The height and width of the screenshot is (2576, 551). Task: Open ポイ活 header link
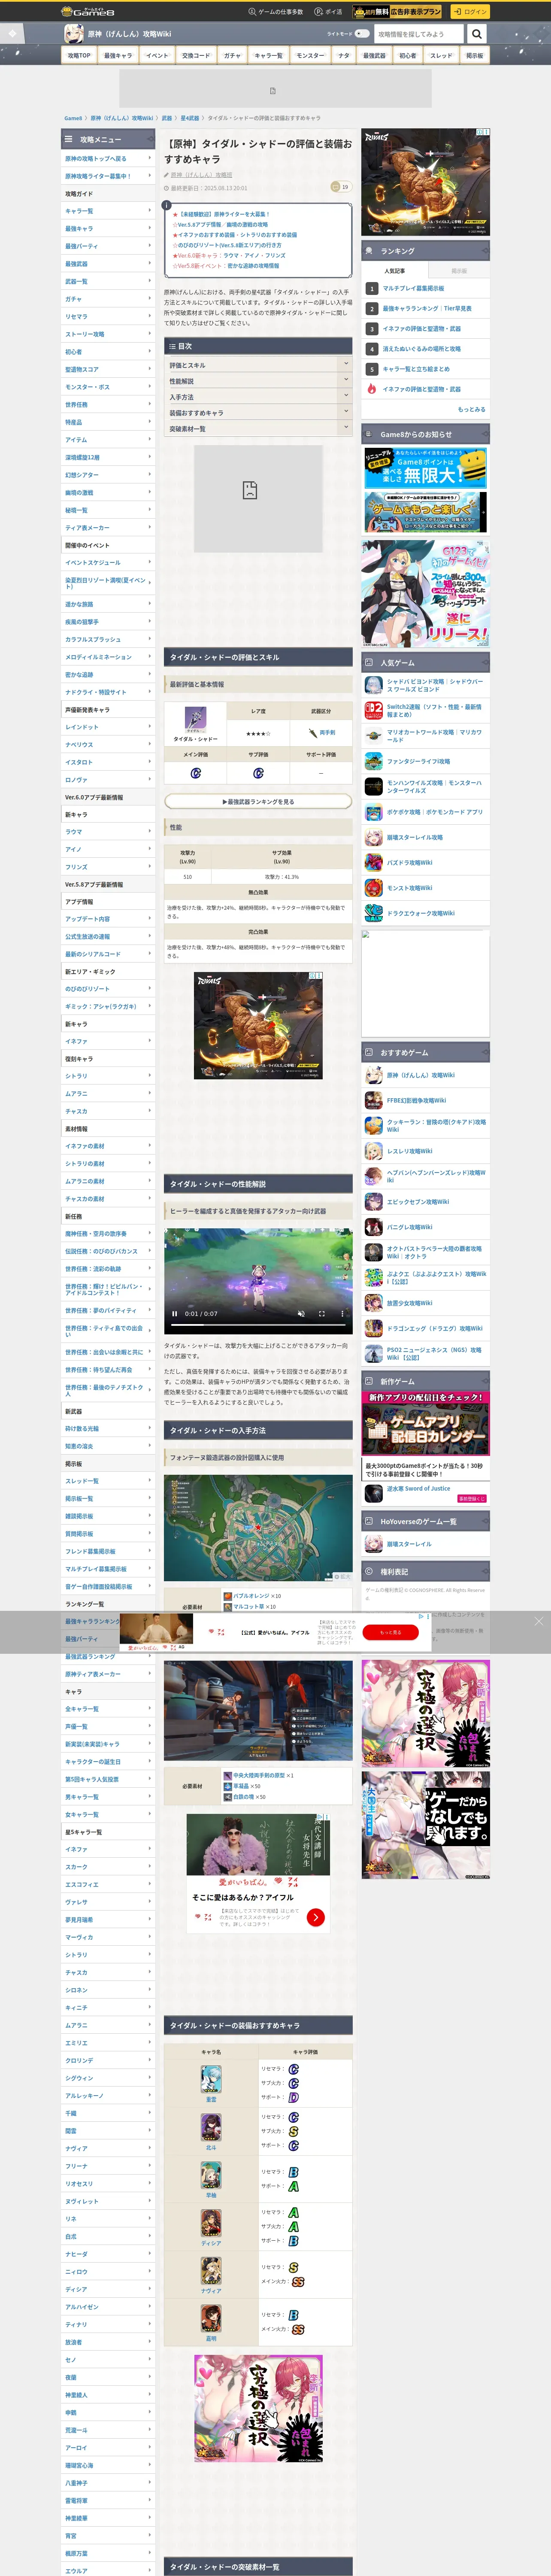click(328, 12)
